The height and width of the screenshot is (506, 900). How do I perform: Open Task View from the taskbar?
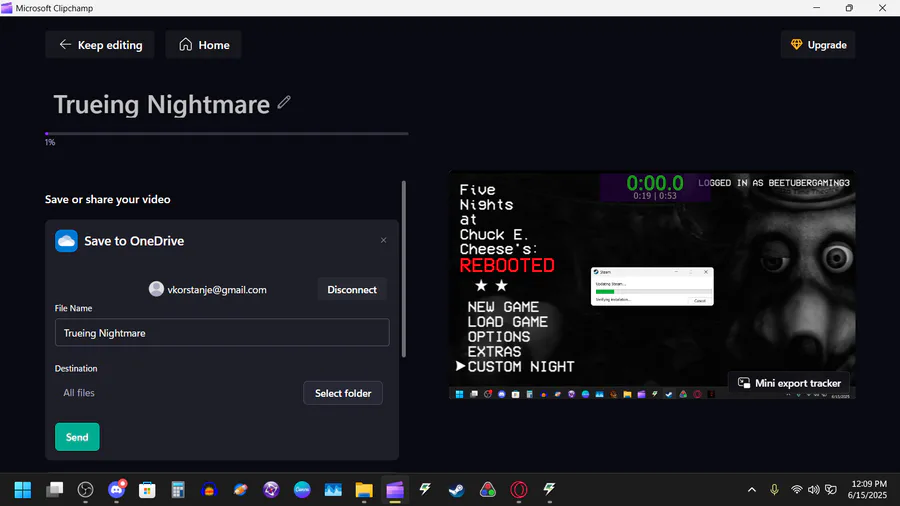pos(55,489)
